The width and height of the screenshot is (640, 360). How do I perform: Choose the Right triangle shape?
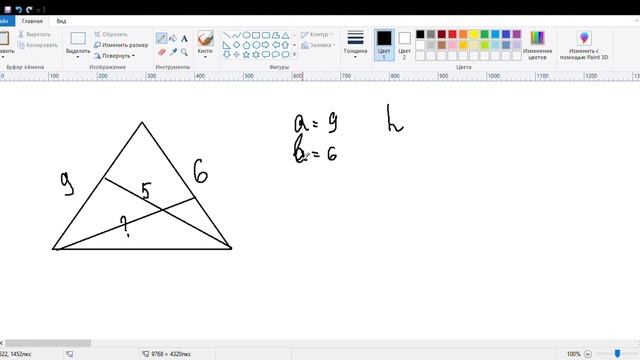tap(227, 45)
